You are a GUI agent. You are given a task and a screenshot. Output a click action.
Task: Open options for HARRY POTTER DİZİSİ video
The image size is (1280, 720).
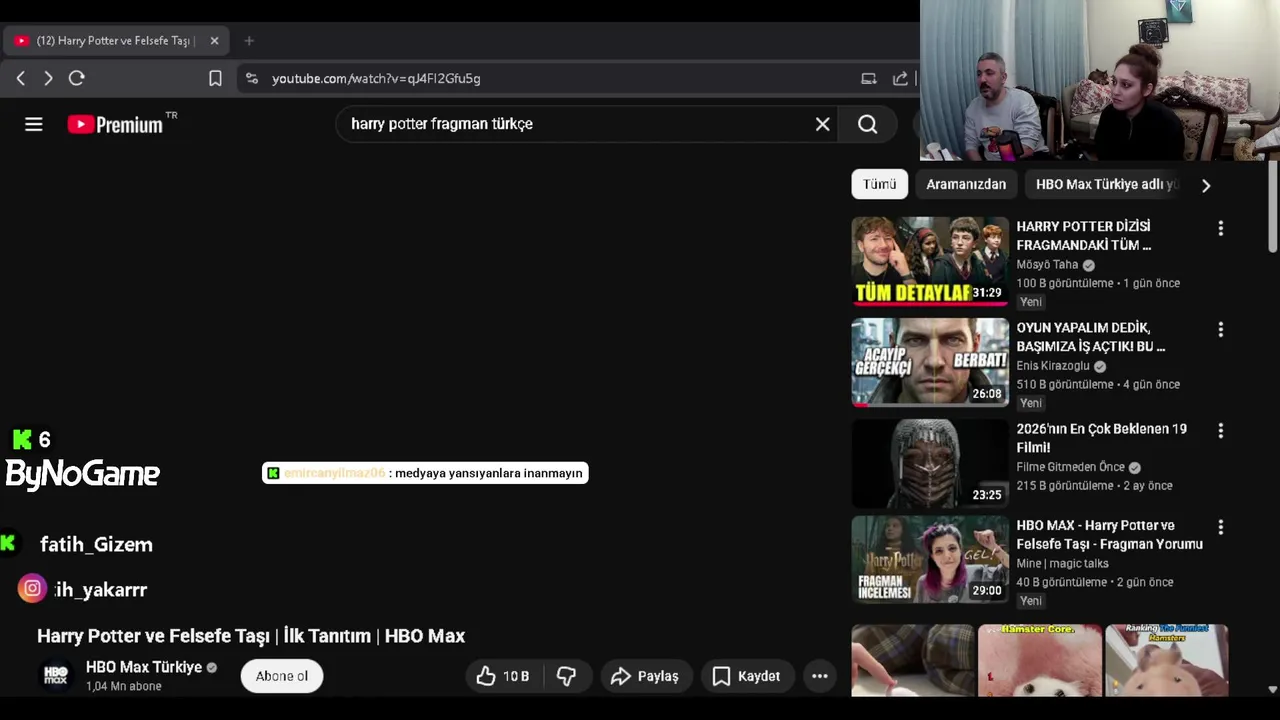pyautogui.click(x=1220, y=229)
